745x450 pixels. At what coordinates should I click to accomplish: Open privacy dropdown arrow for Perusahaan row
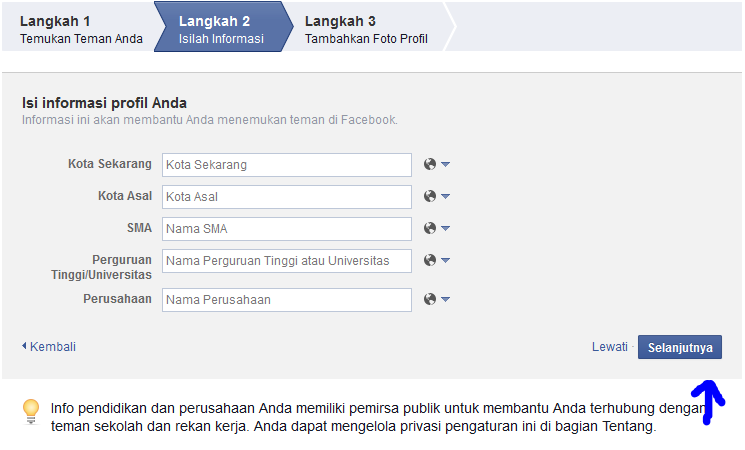coord(445,299)
